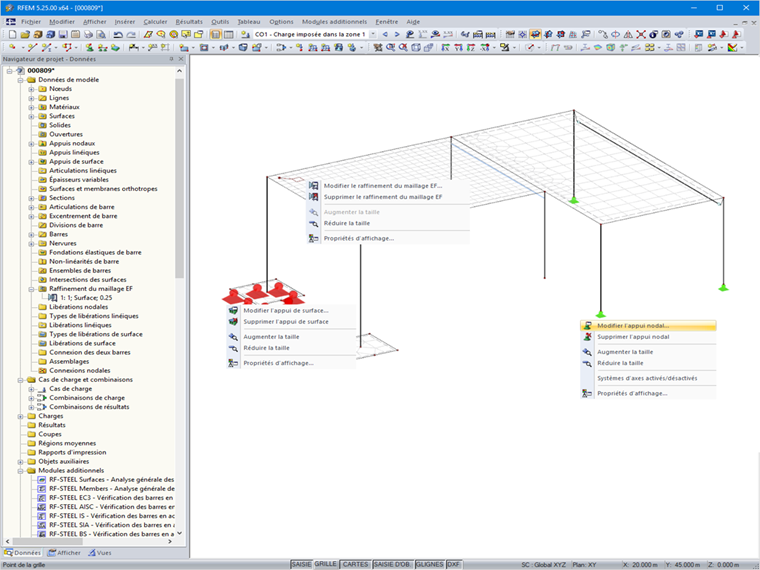Select Appuis linéiques tree item
Screen dimensions: 760x570
pyautogui.click(x=74, y=152)
